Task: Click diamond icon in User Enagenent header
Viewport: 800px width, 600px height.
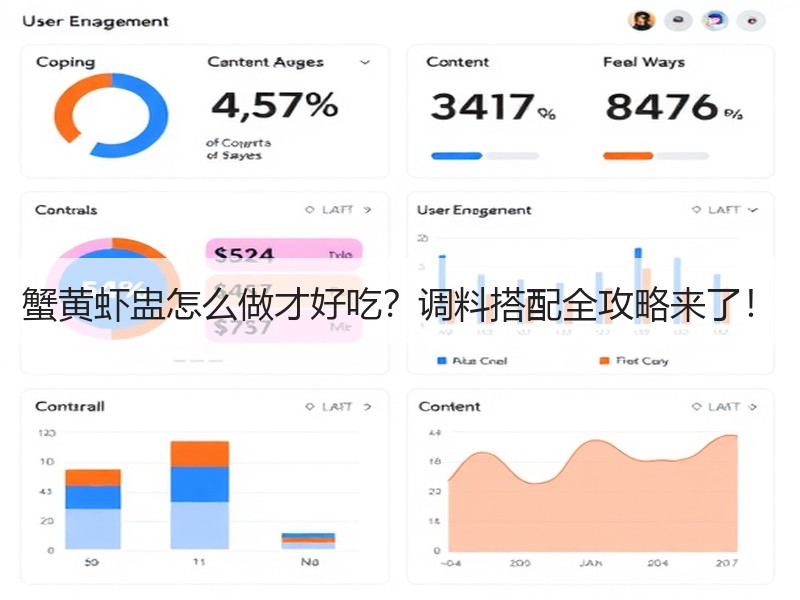Action: [x=696, y=210]
